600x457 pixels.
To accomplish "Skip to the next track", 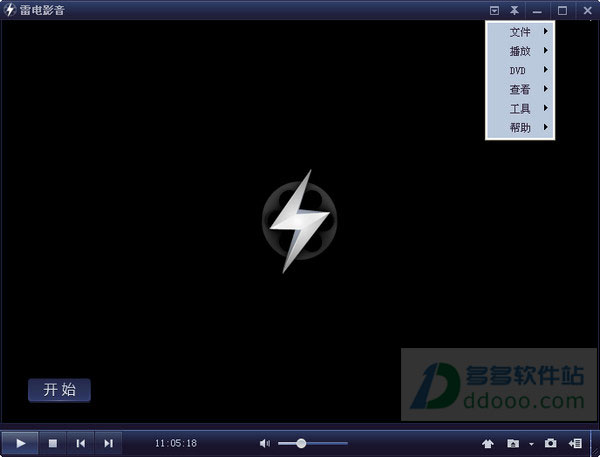I will pyautogui.click(x=108, y=443).
